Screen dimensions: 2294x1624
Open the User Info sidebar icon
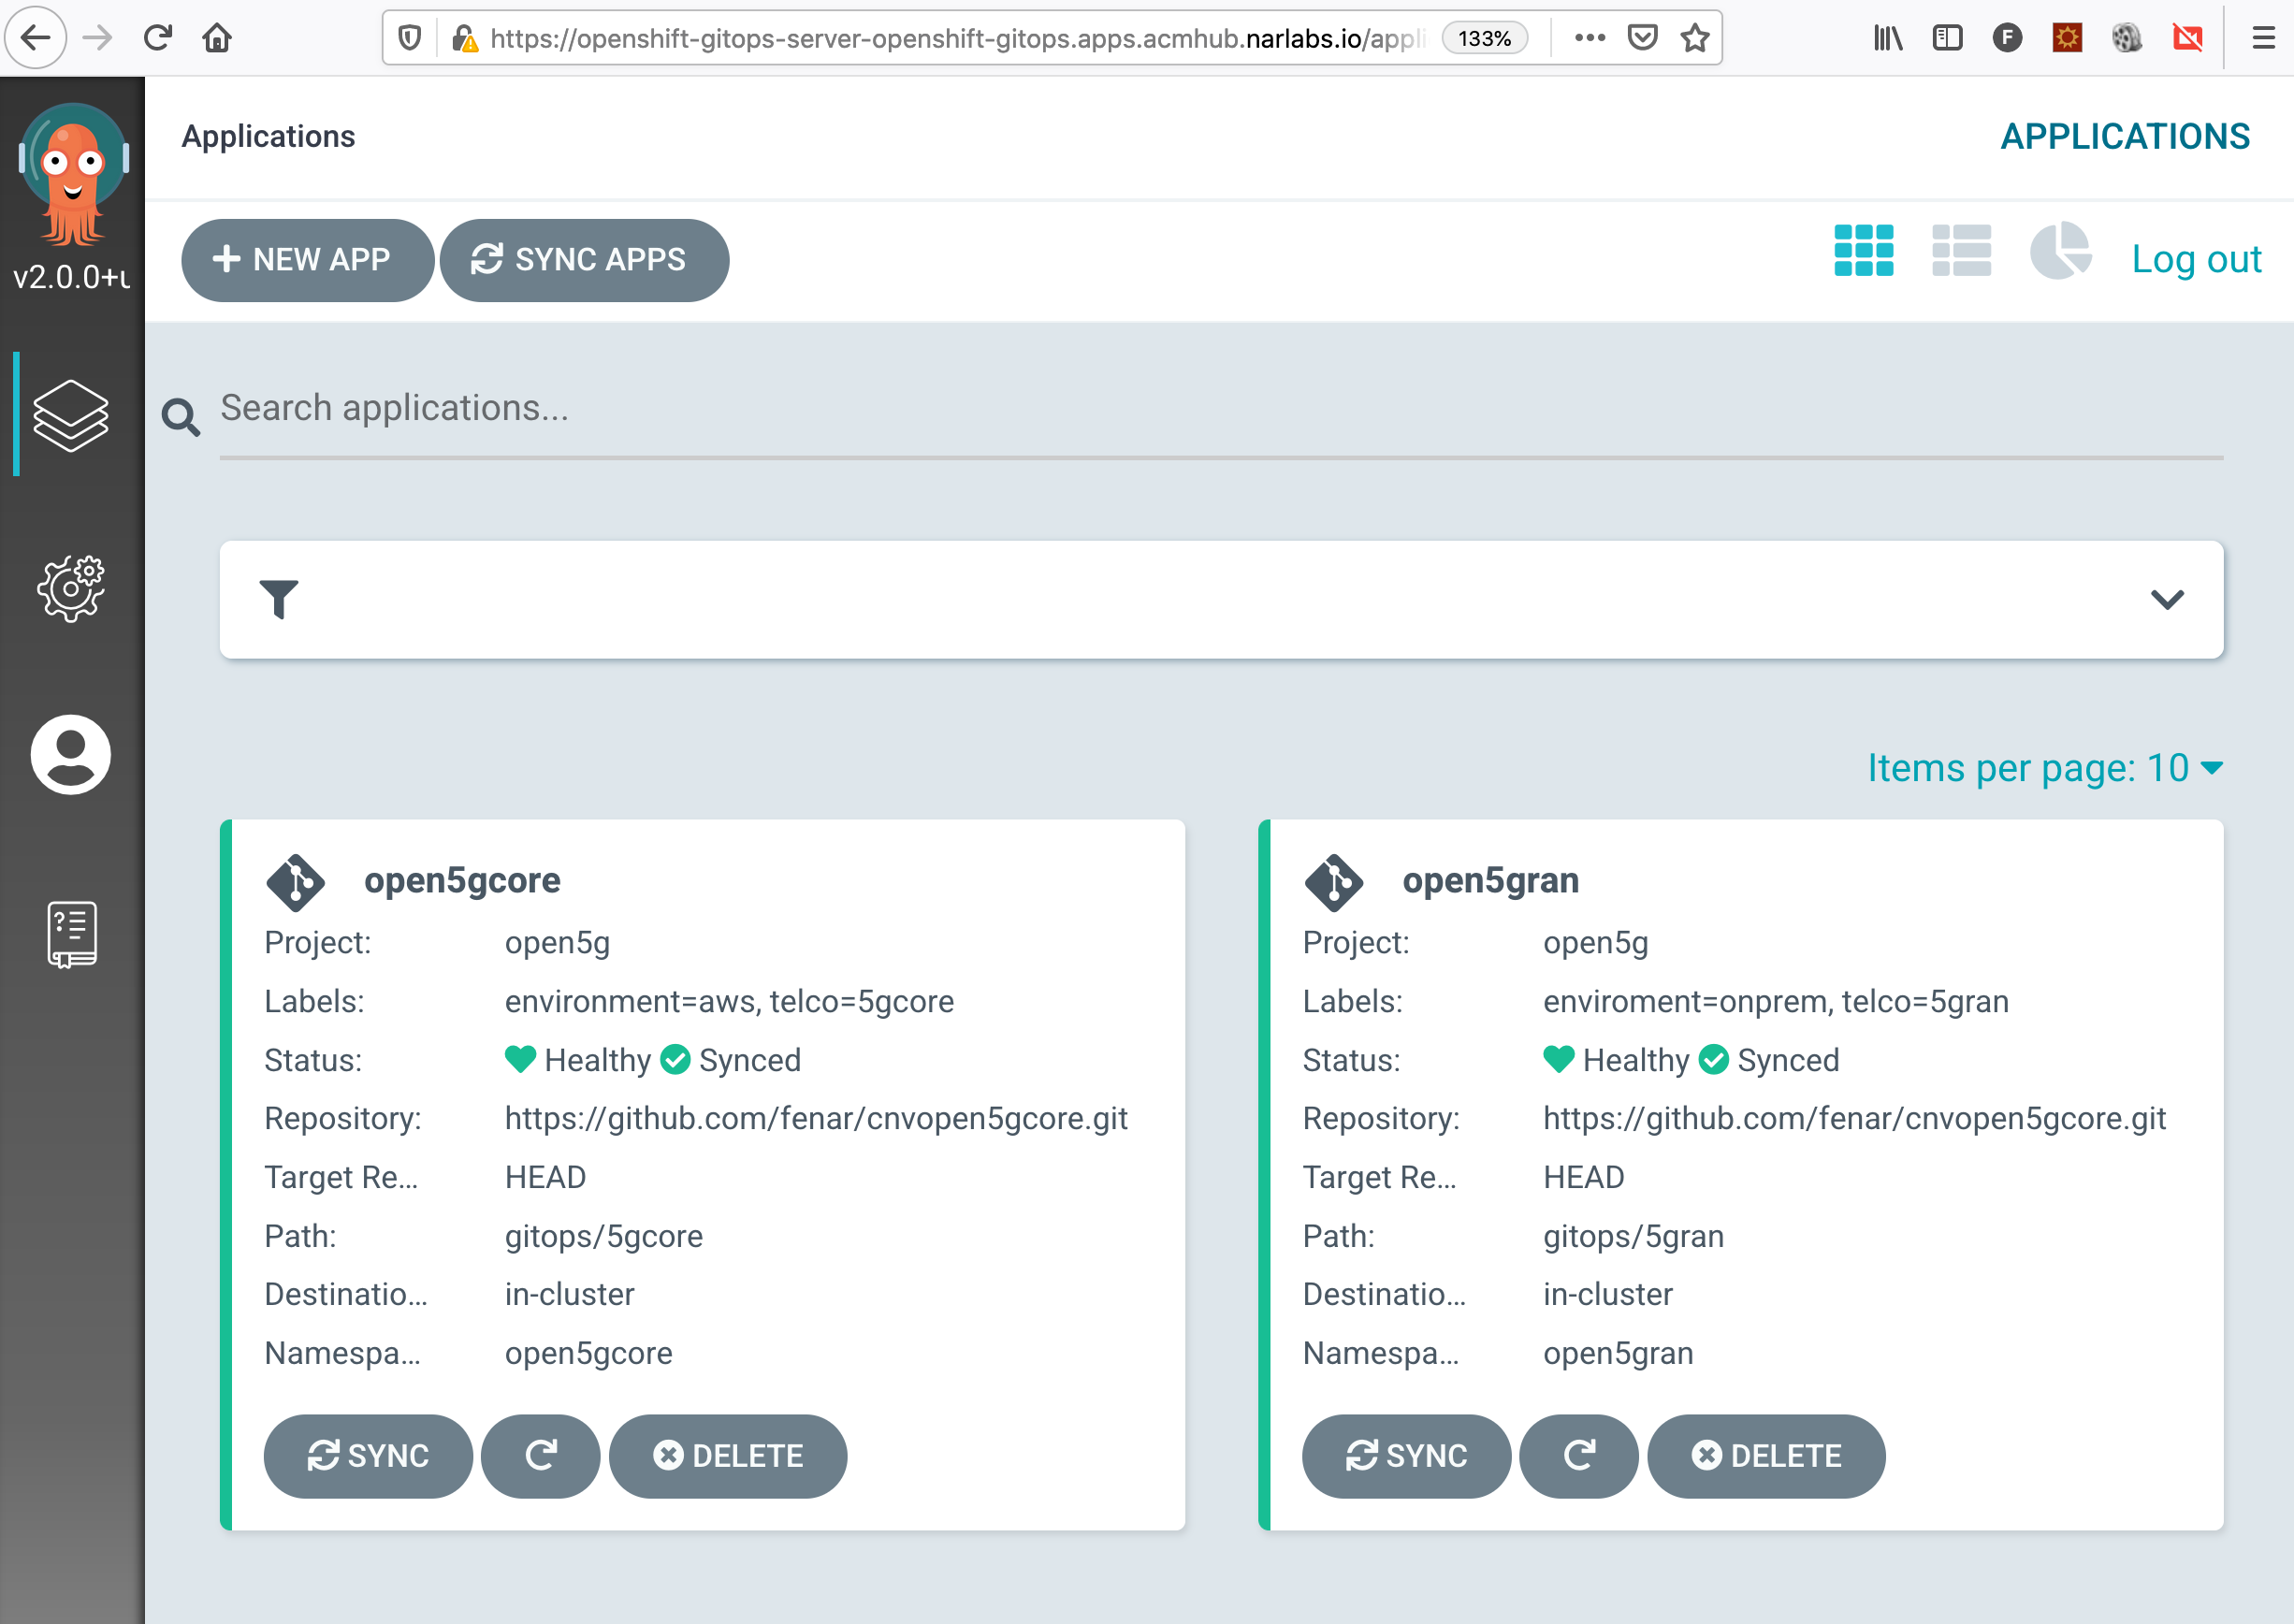click(71, 755)
